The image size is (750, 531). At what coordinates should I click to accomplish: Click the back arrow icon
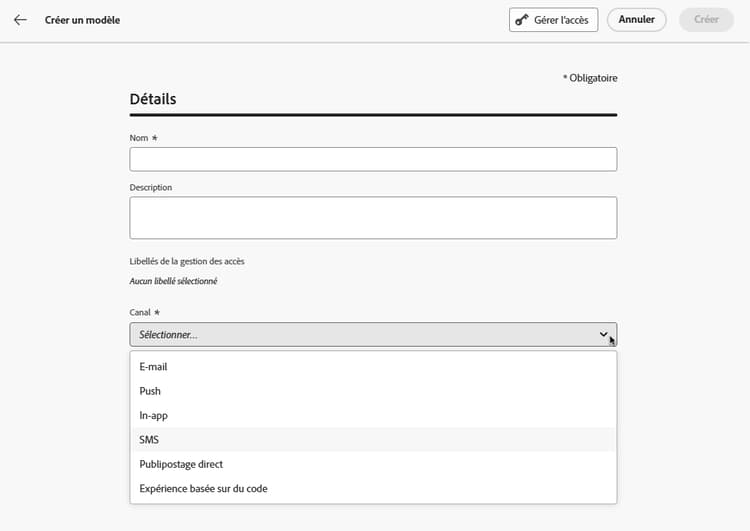20,20
